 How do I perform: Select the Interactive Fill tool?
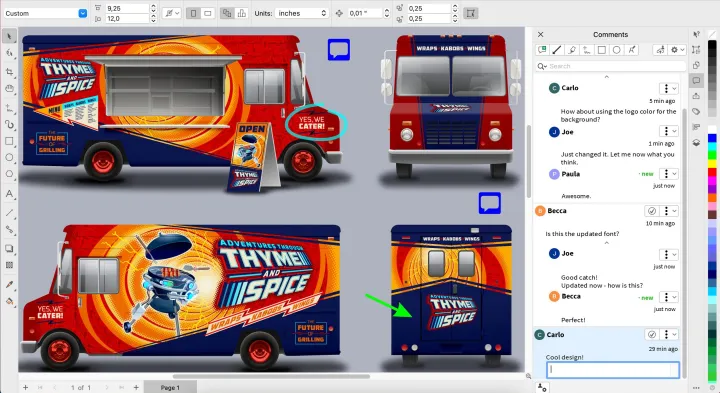coord(9,301)
